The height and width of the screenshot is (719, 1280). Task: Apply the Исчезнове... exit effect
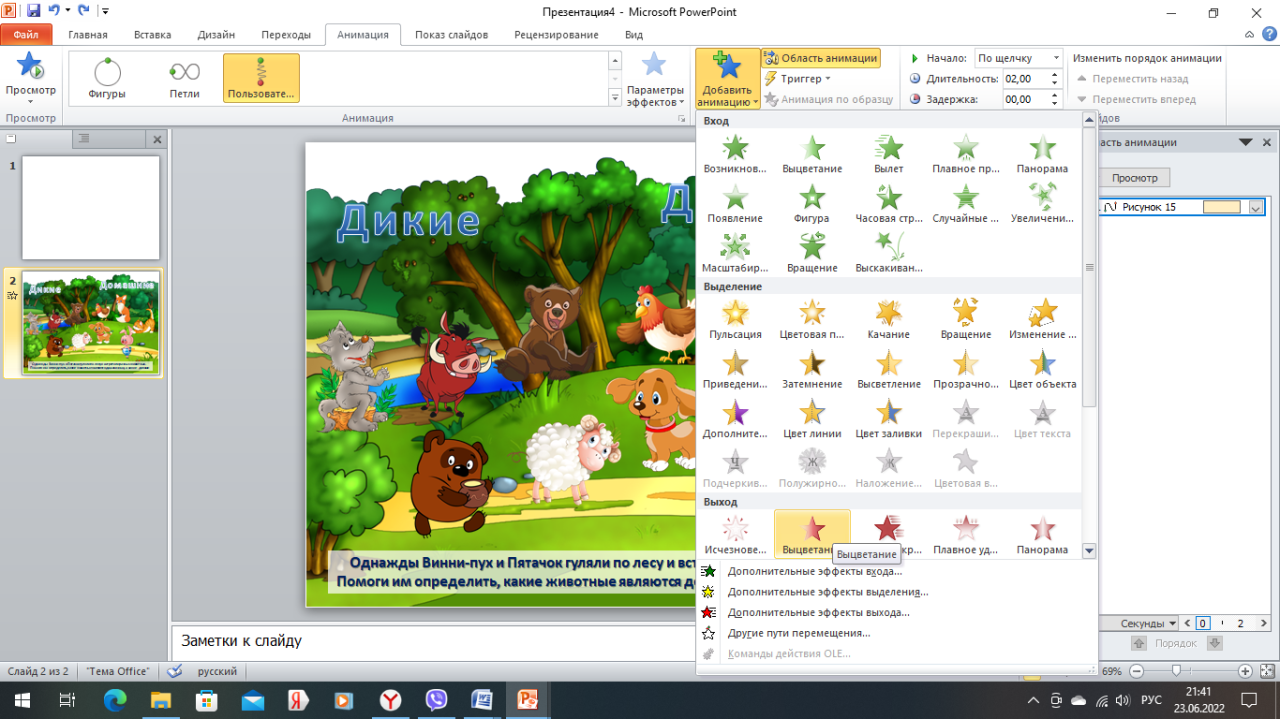[x=735, y=535]
